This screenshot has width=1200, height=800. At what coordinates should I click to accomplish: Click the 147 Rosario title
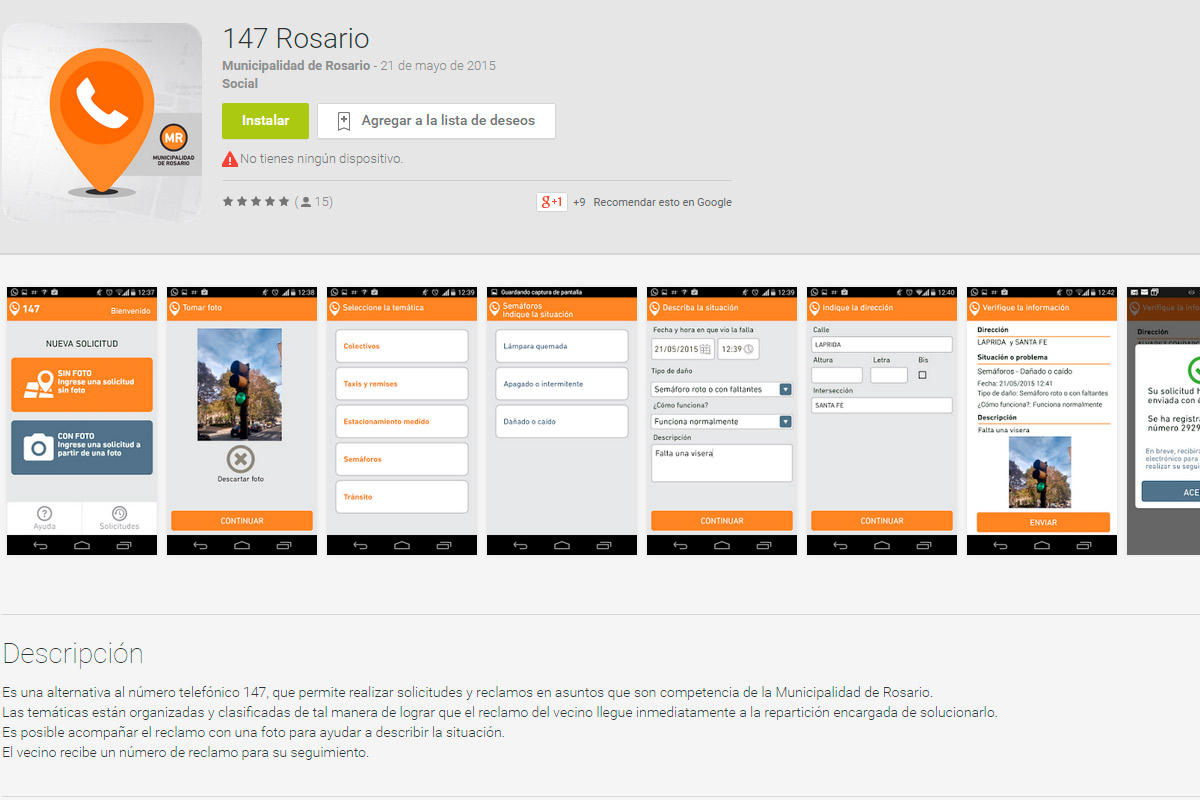(x=296, y=38)
